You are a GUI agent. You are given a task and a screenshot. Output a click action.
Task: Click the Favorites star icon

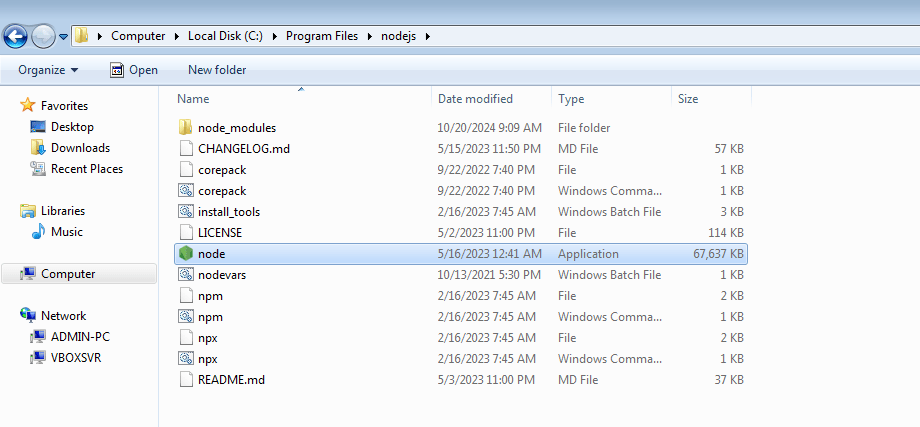coord(28,106)
